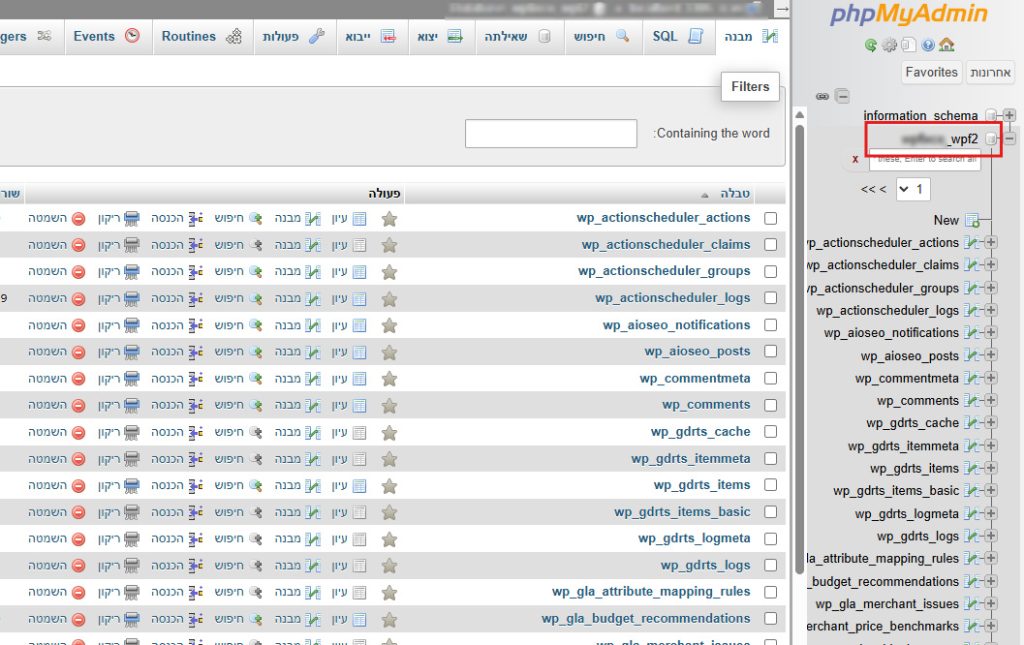Click red drop icon for wp_comments
The image size is (1024, 645).
[78, 405]
